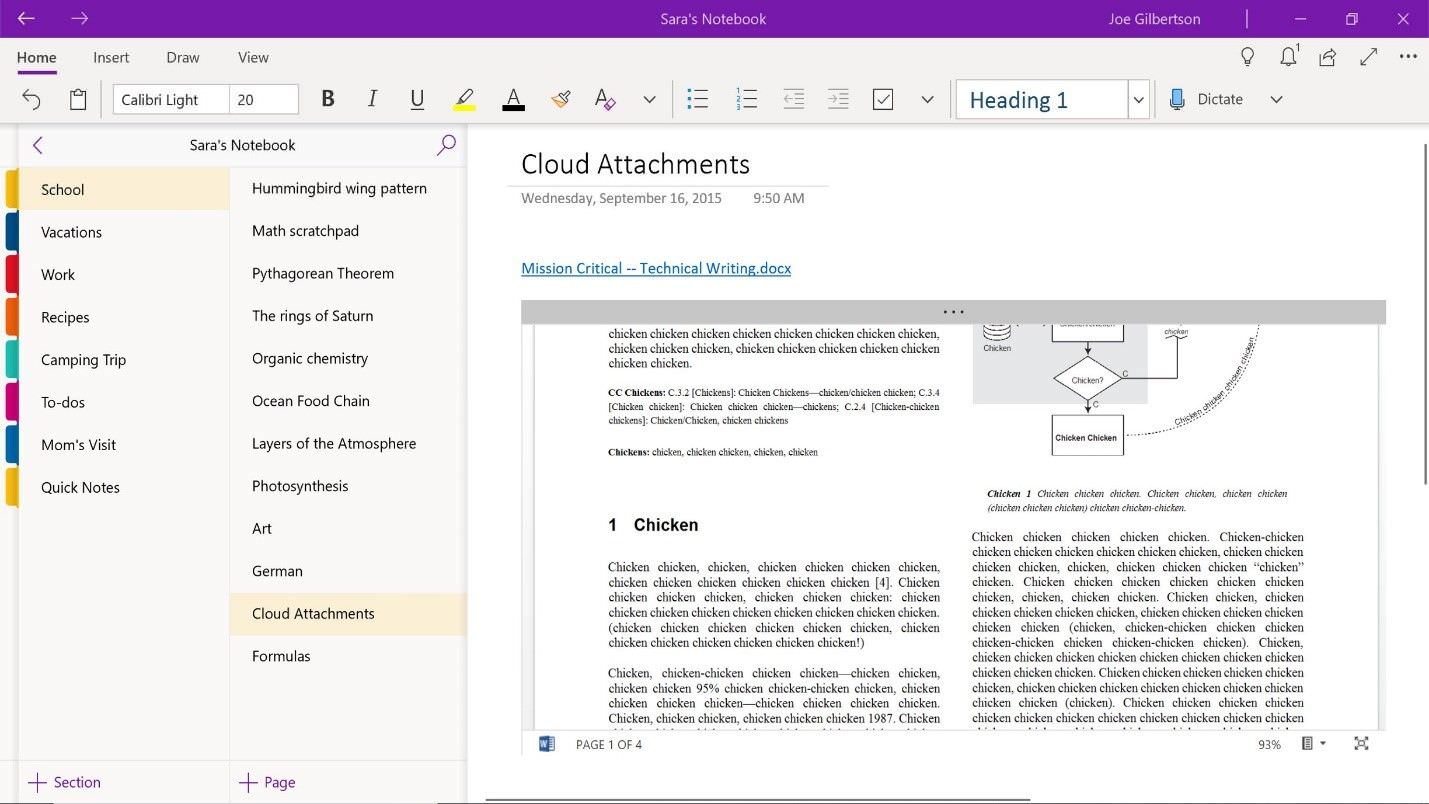The height and width of the screenshot is (804, 1429).
Task: Add a new section
Action: click(64, 782)
